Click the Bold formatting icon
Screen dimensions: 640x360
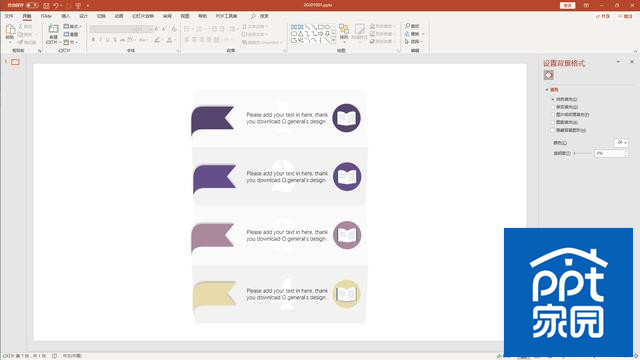click(93, 40)
